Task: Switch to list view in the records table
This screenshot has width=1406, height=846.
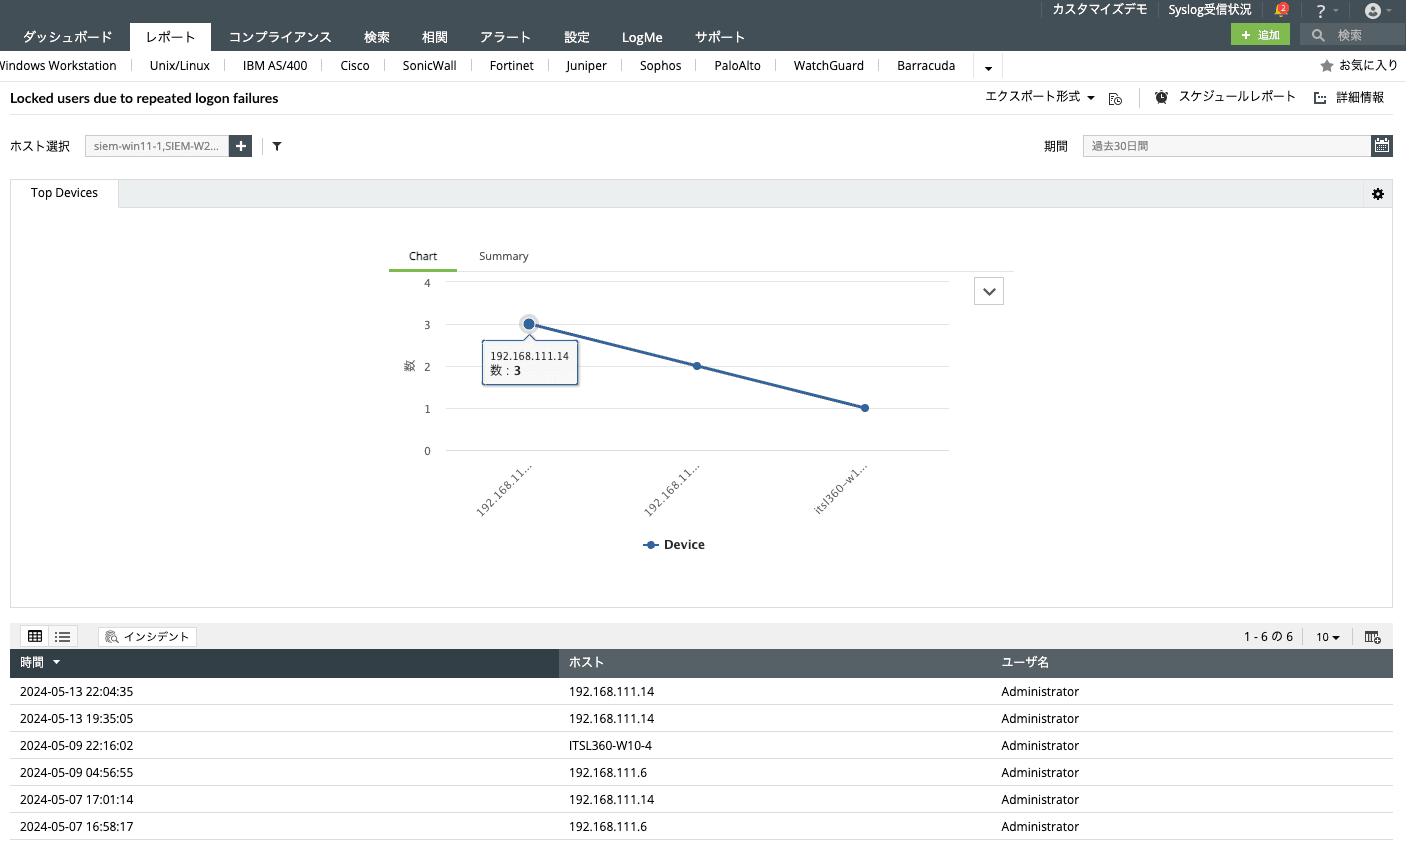Action: pyautogui.click(x=62, y=636)
